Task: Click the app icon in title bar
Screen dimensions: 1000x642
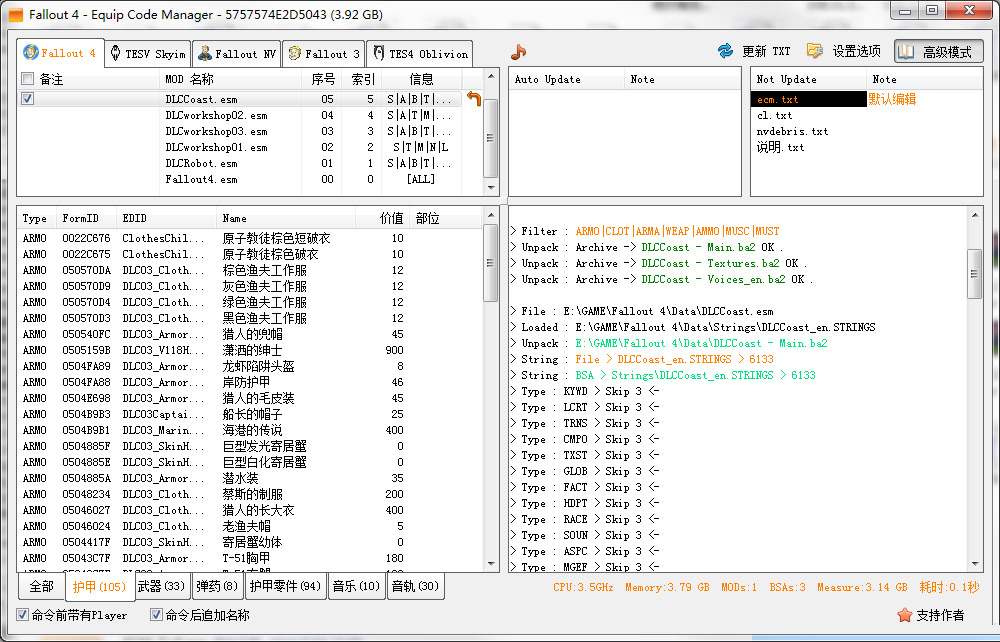Action: (x=14, y=14)
